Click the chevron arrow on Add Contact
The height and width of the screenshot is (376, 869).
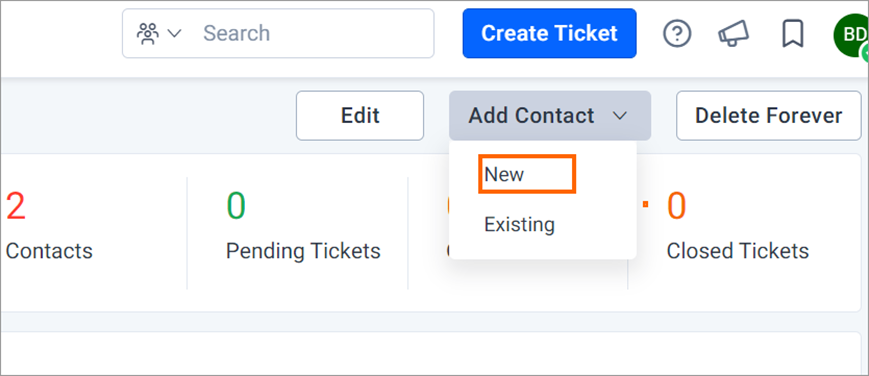point(620,116)
